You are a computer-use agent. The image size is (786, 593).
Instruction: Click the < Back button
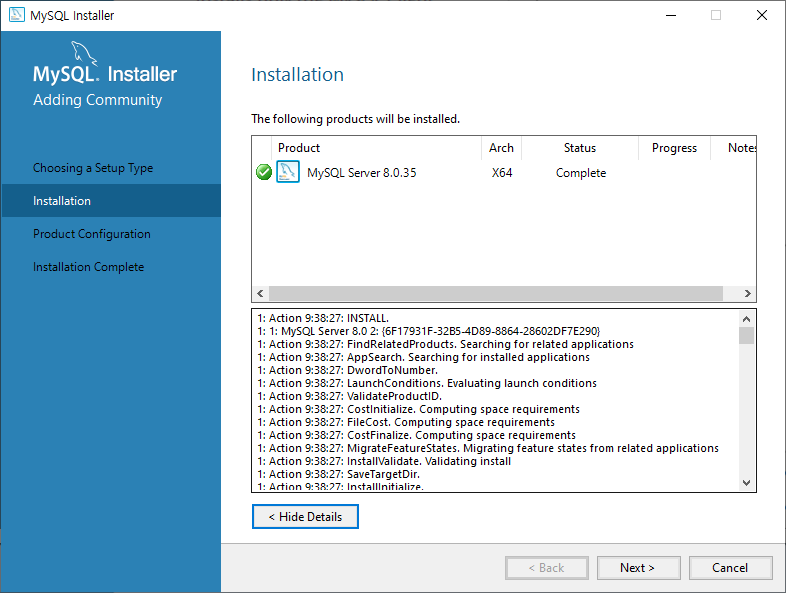click(x=546, y=568)
